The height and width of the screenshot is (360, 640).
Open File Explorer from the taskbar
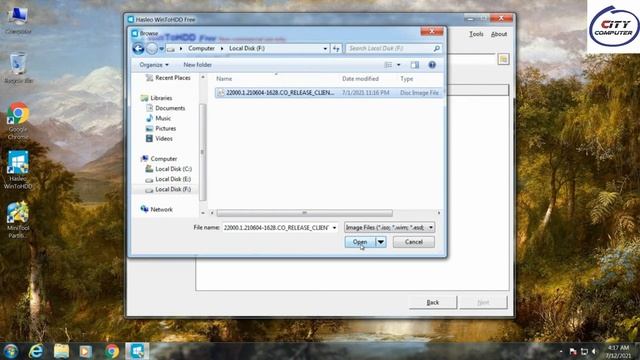click(x=61, y=351)
